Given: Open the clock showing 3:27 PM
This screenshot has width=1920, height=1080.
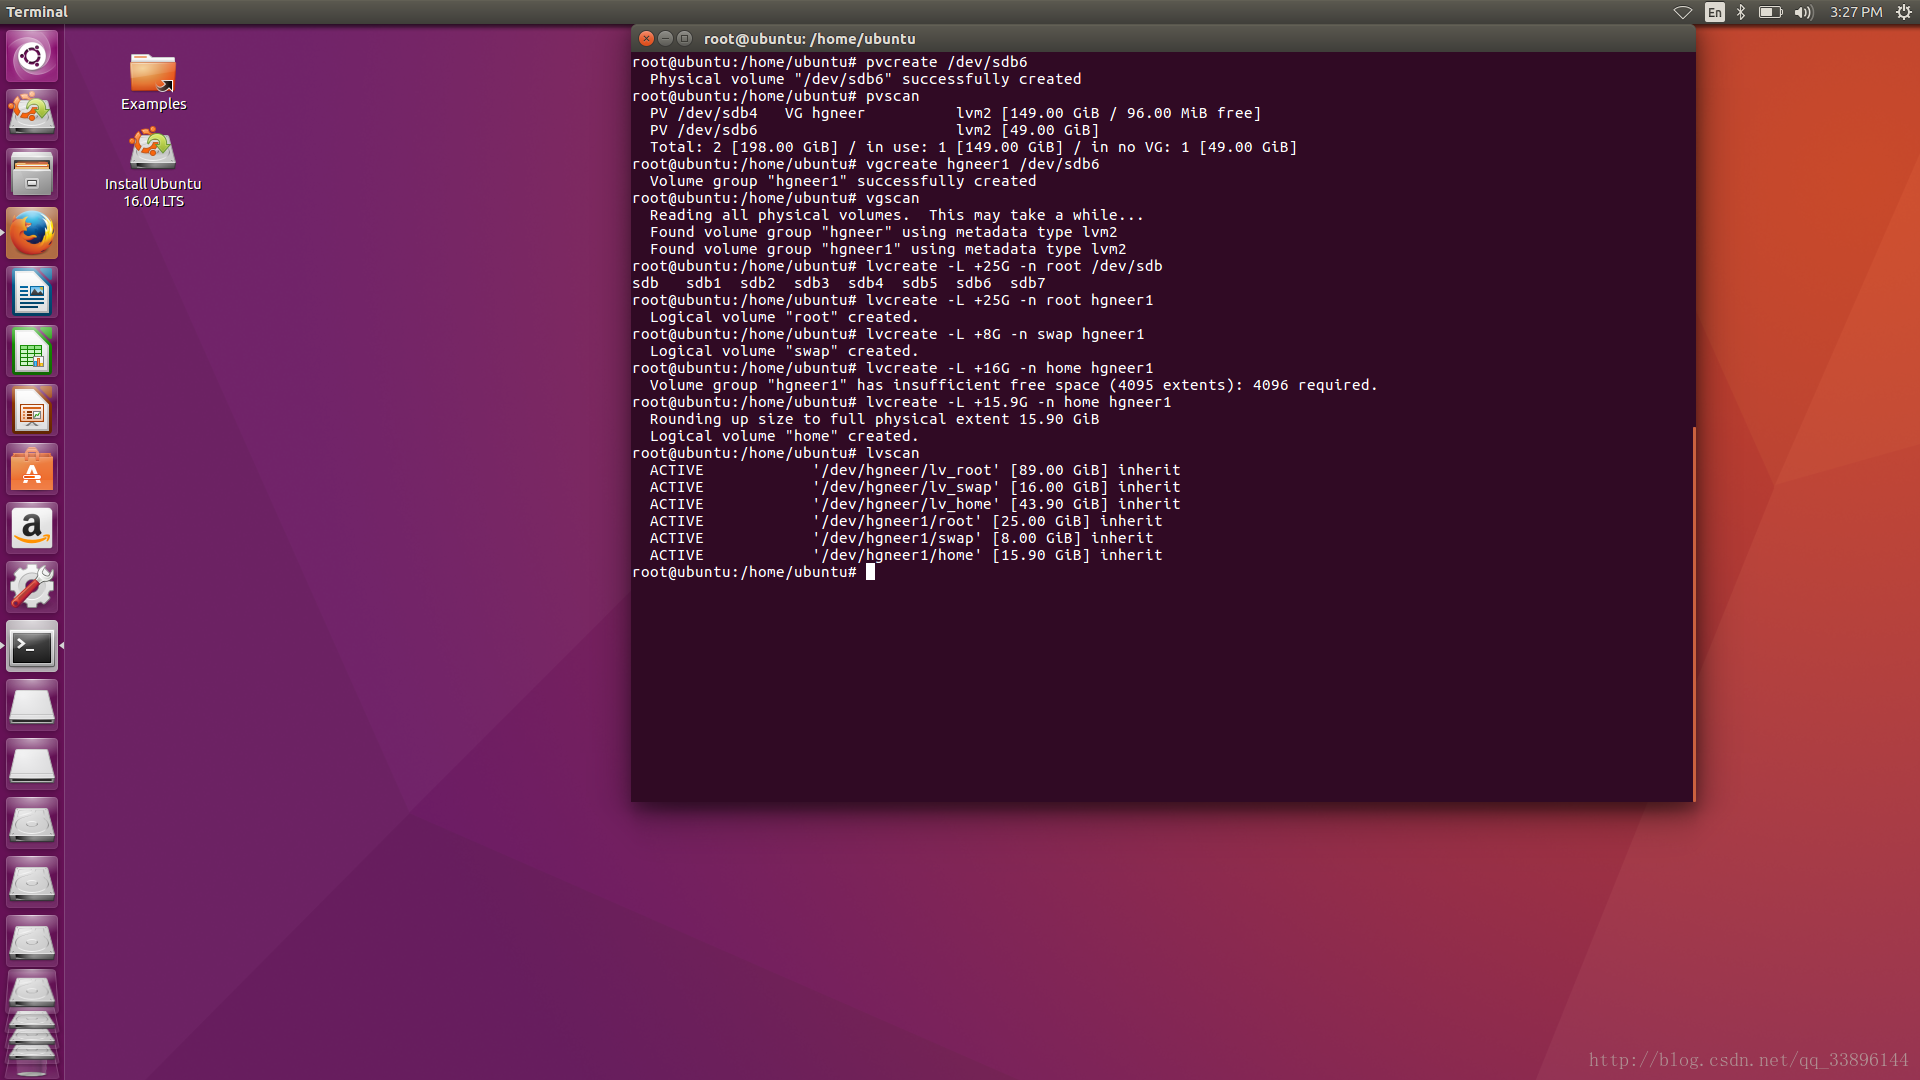Looking at the screenshot, I should (1856, 12).
